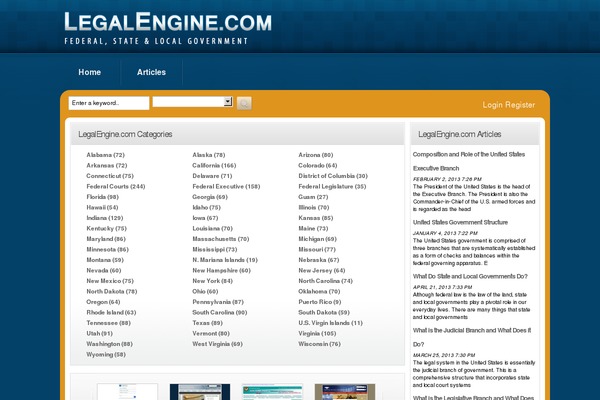This screenshot has width=600, height=400.
Task: Open Federal Executive (158) category
Action: [226, 186]
